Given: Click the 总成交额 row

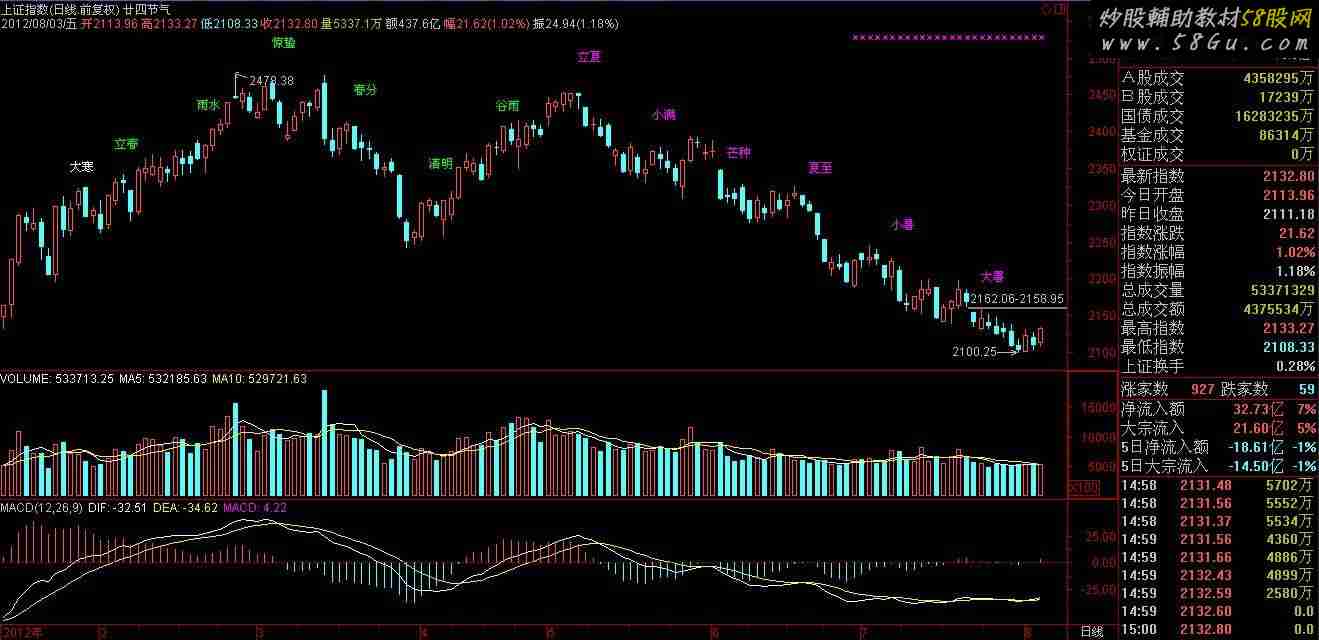Looking at the screenshot, I should click(1218, 309).
